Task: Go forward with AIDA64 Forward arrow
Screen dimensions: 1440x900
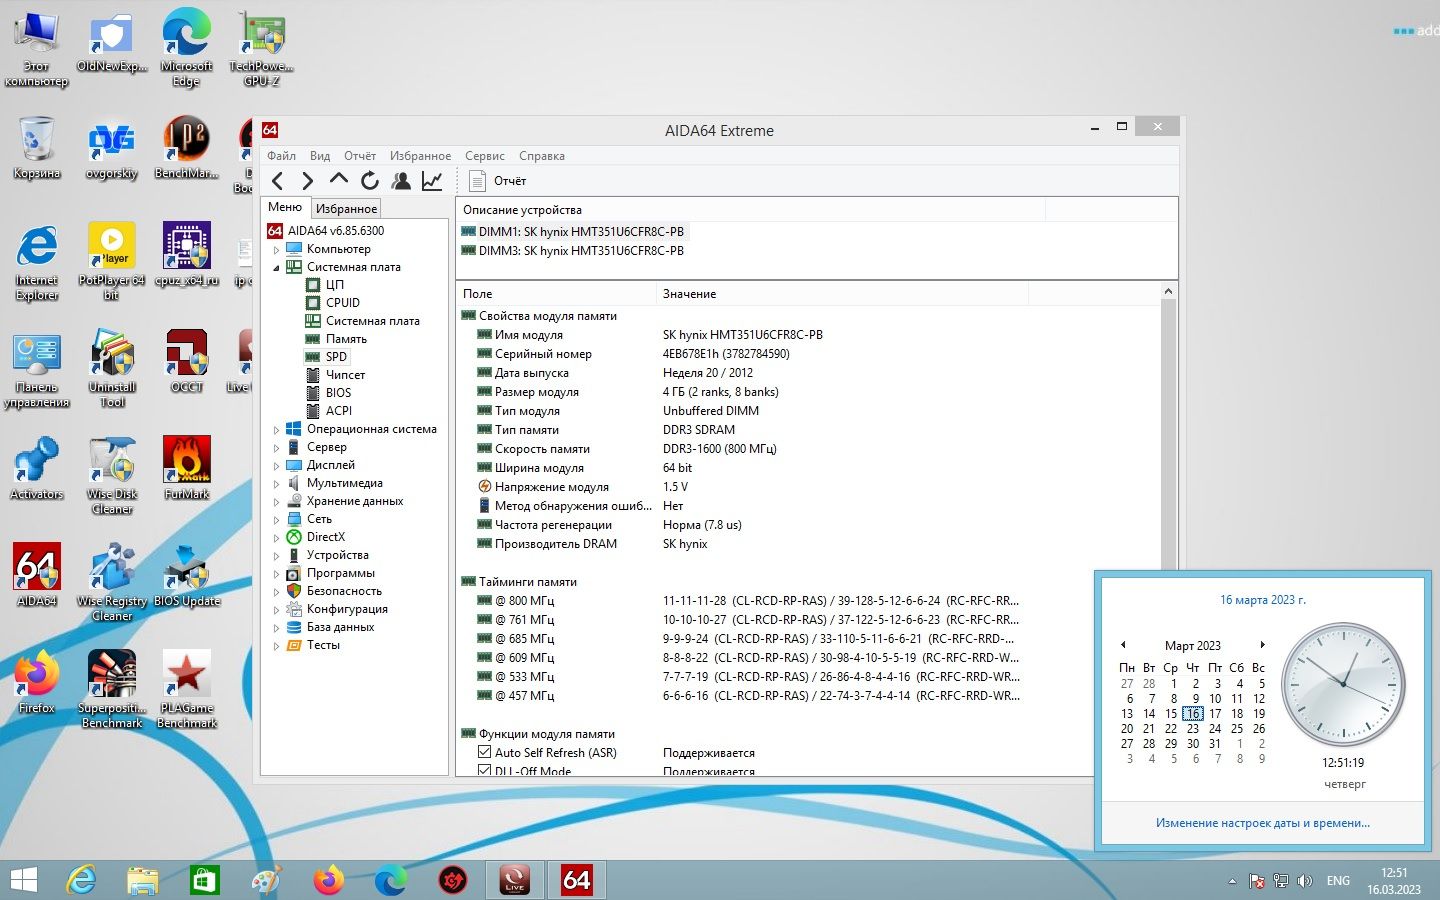Action: [x=308, y=181]
